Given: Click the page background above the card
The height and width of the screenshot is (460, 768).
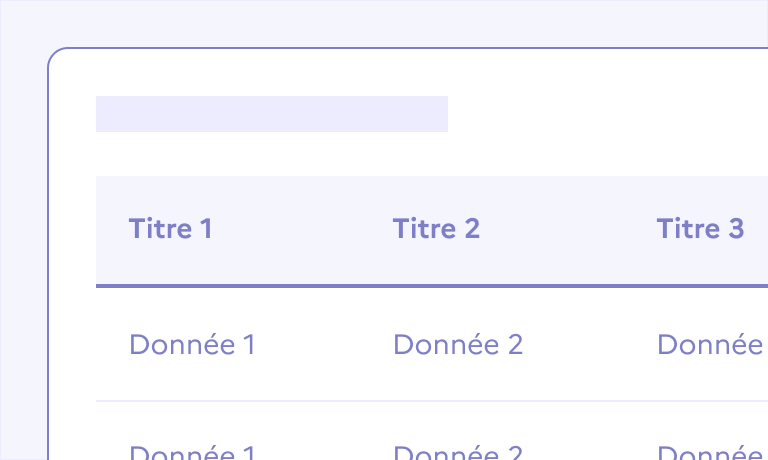Looking at the screenshot, I should tap(400, 22).
